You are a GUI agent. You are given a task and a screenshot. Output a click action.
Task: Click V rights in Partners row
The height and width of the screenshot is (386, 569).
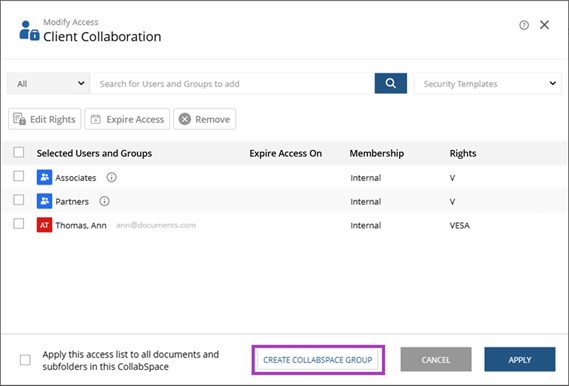[452, 202]
